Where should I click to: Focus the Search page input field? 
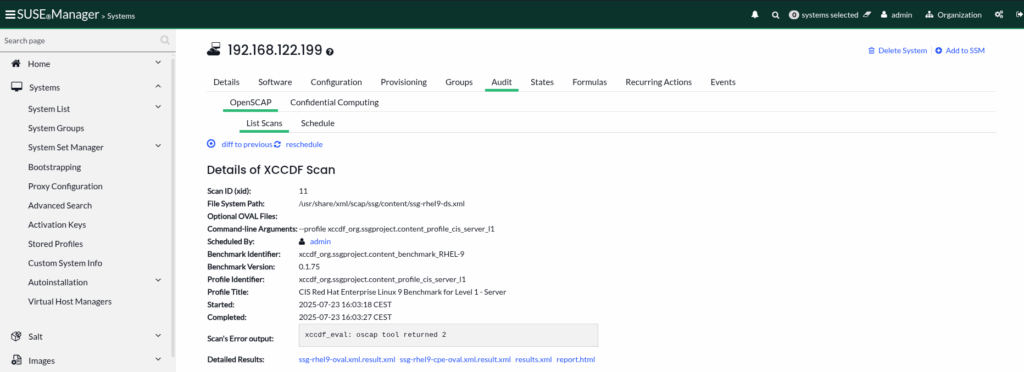80,40
